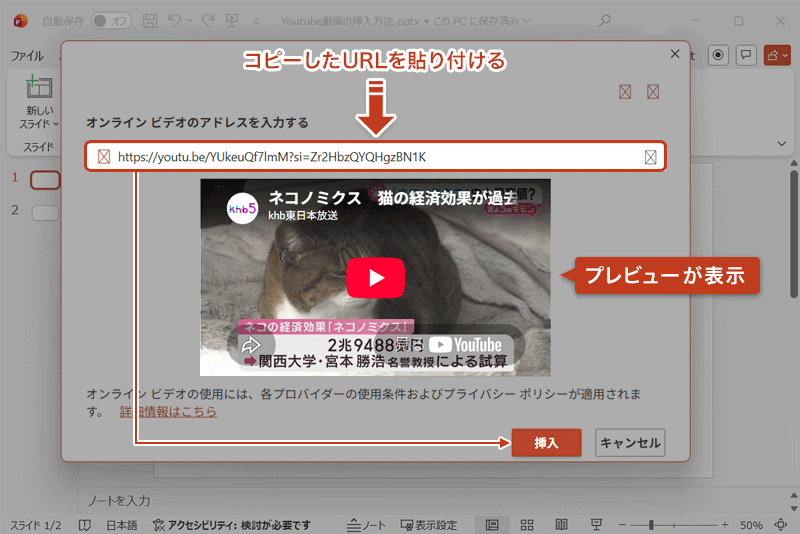This screenshot has width=800, height=534.
Task: Select slide 1 thumbnail
Action: (x=45, y=180)
